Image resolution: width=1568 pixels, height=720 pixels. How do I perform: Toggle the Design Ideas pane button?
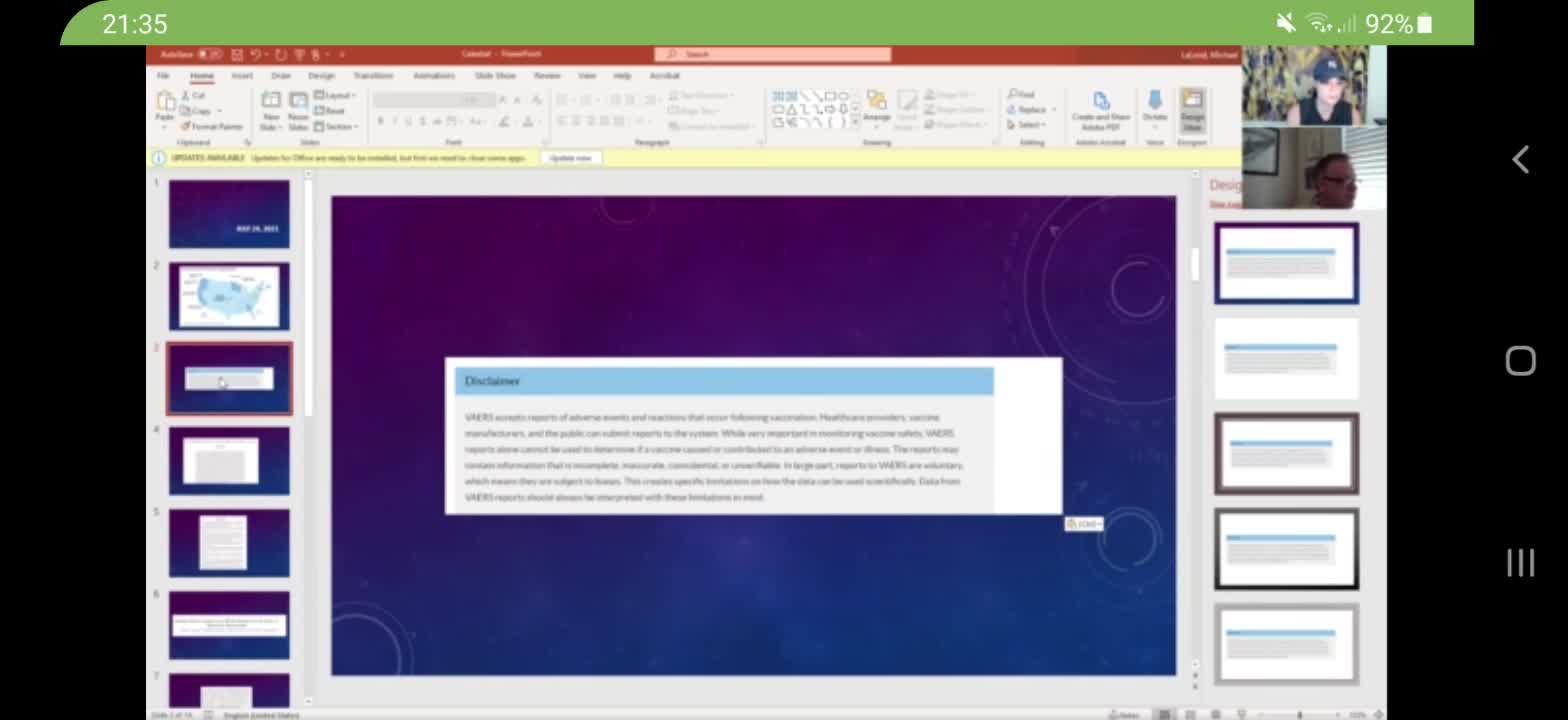1192,110
